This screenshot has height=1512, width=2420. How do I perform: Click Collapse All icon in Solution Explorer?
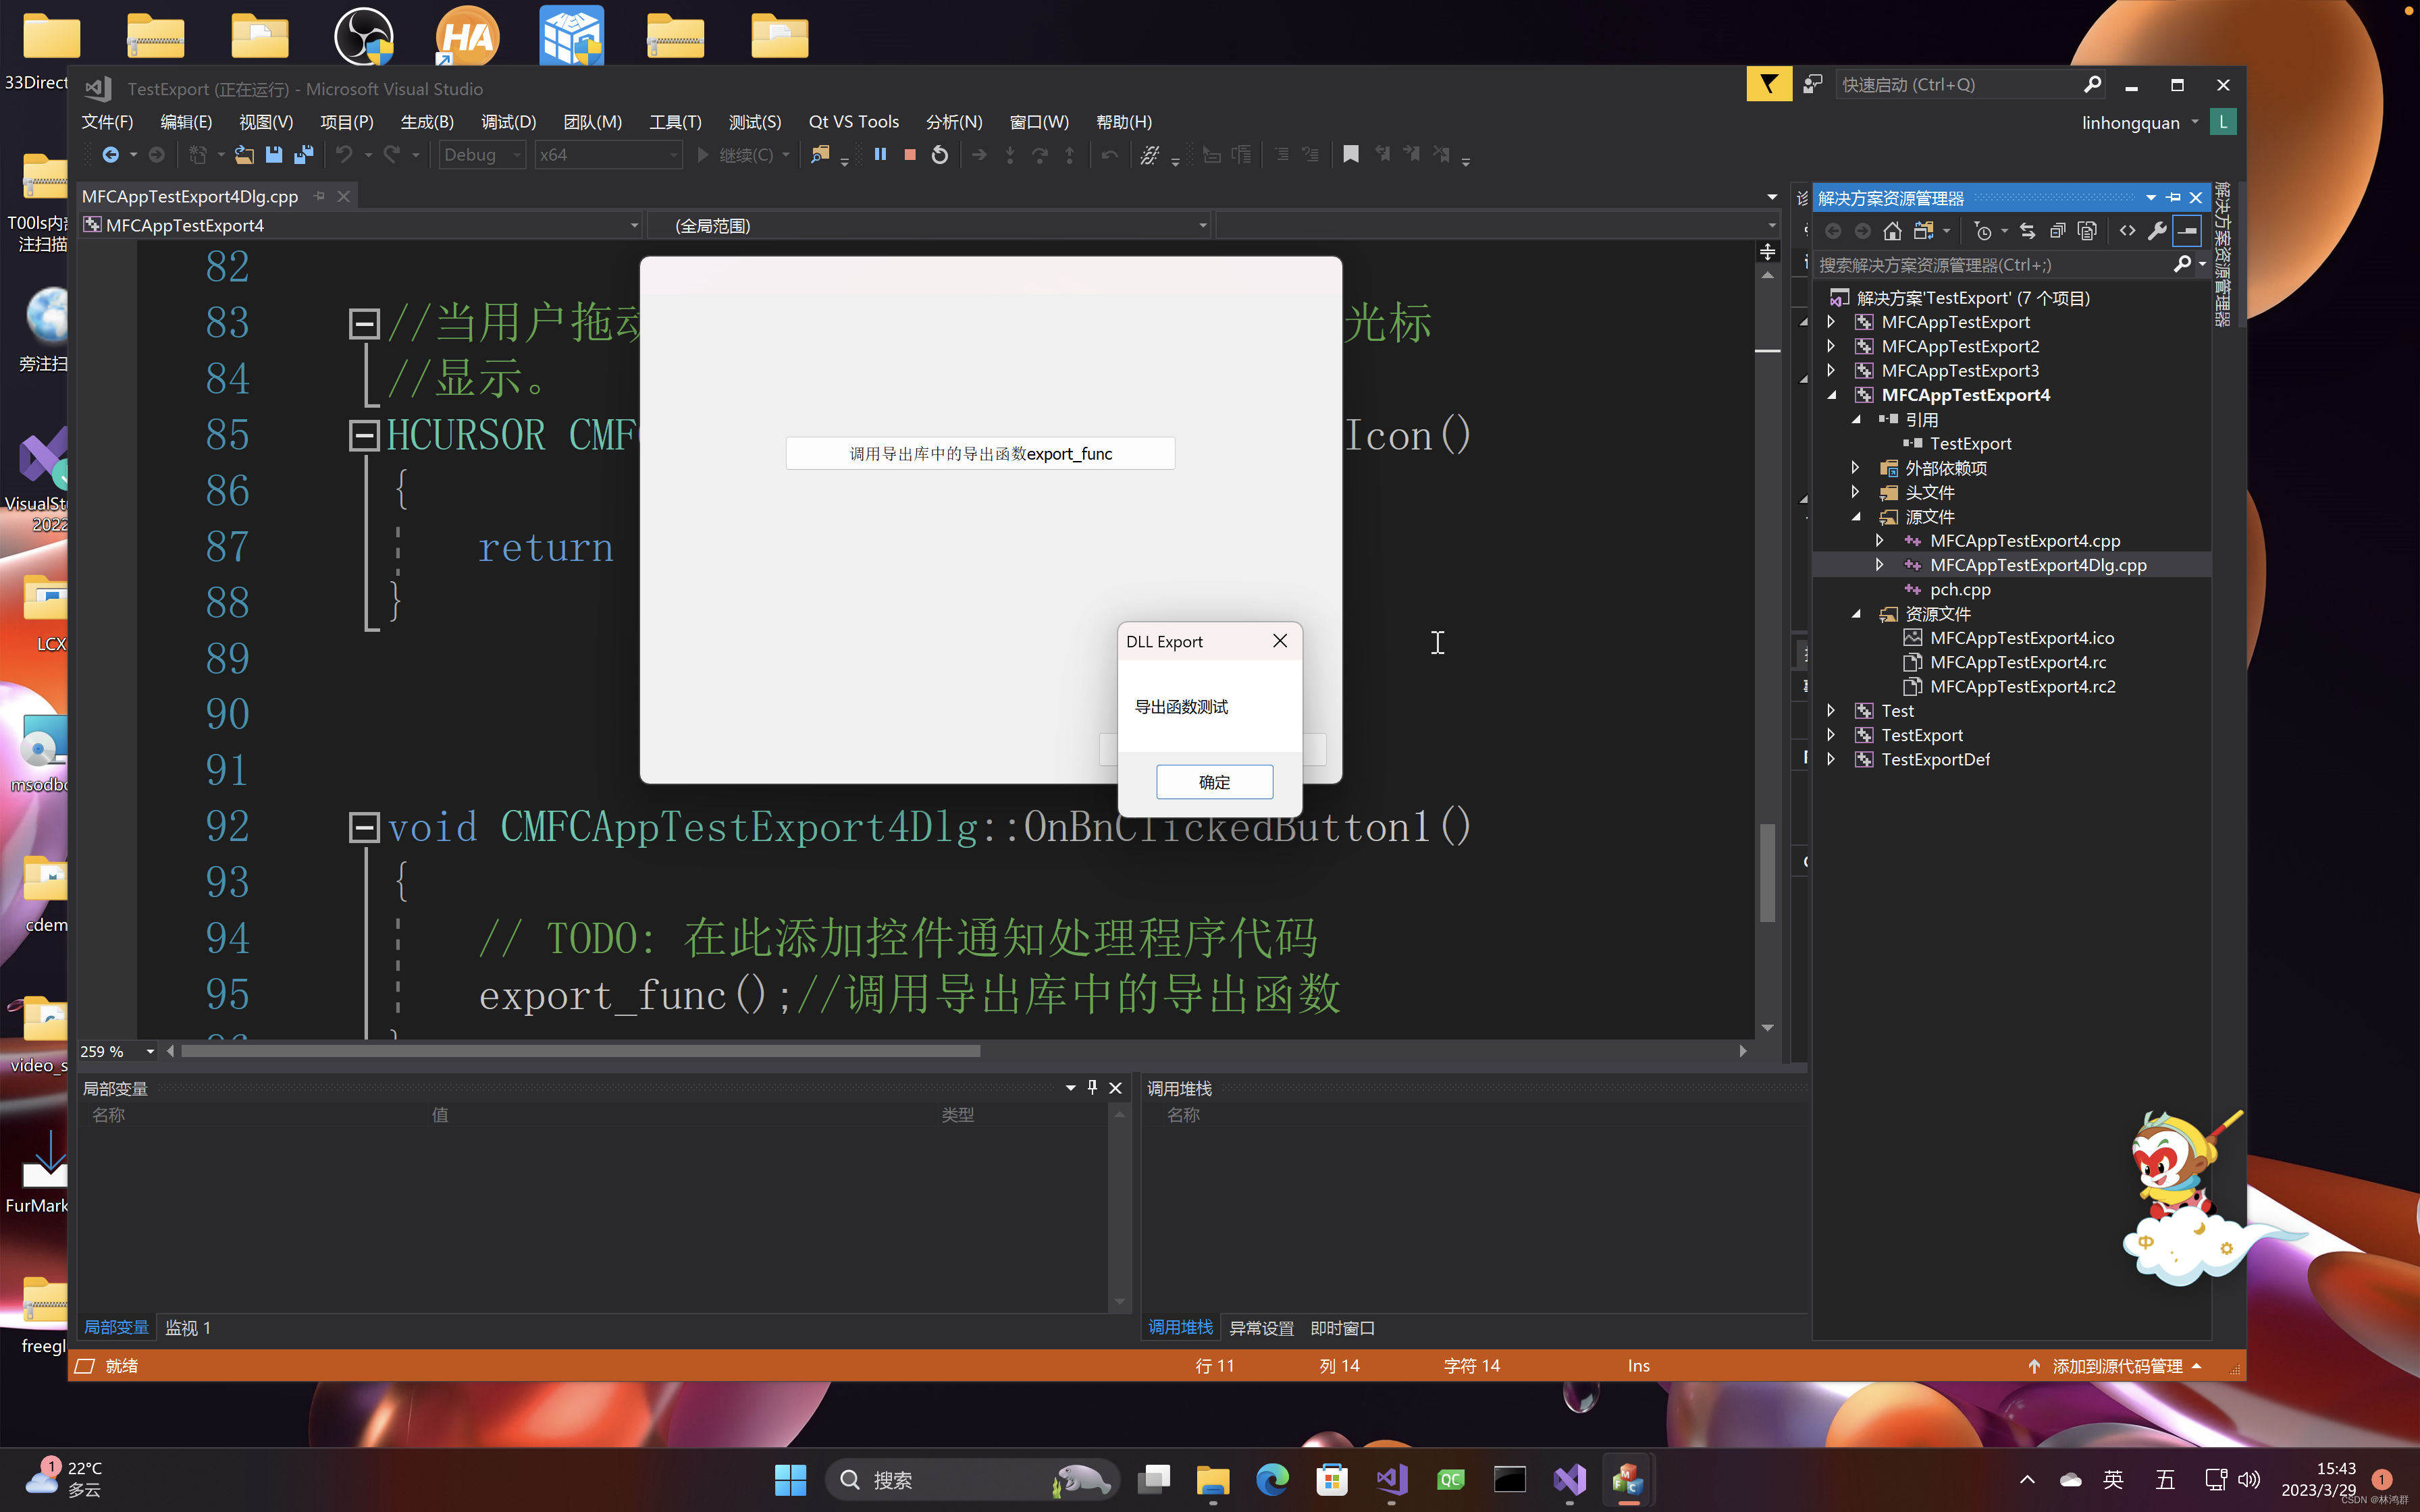pos(2057,232)
